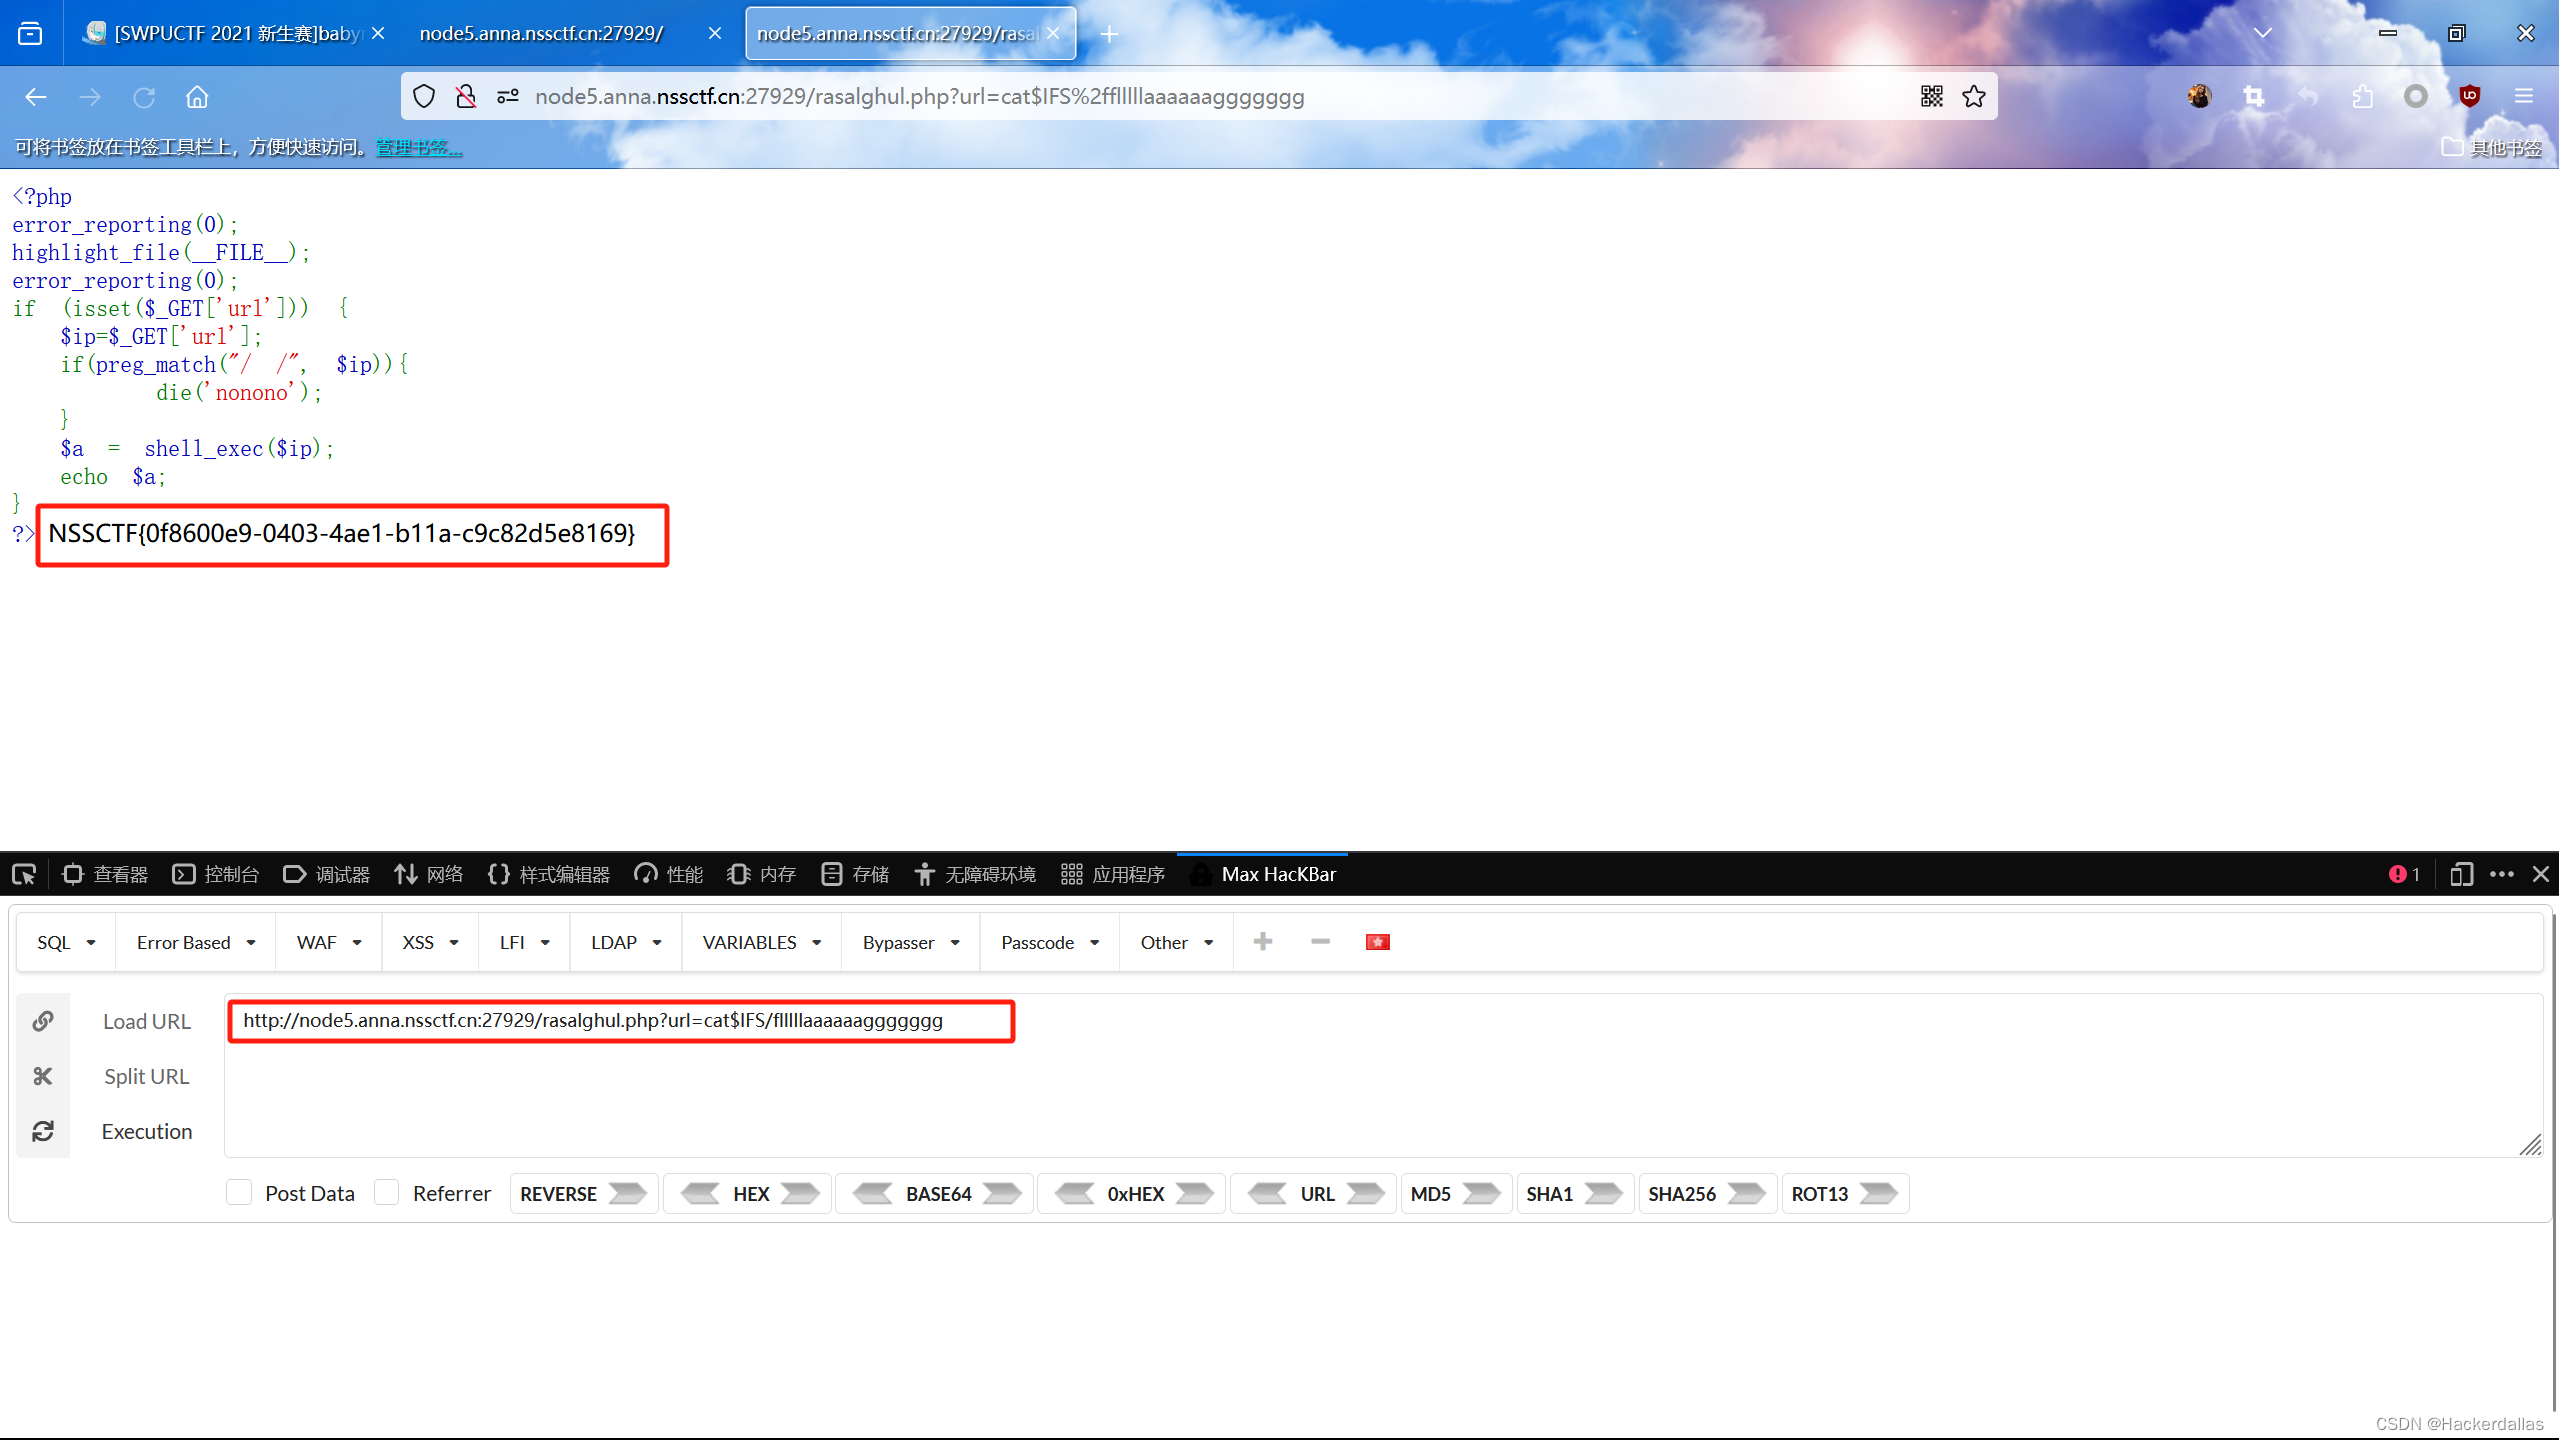Viewport: 2559px width, 1440px height.
Task: Open the 管理书签 bookmarks link
Action: coord(418,147)
